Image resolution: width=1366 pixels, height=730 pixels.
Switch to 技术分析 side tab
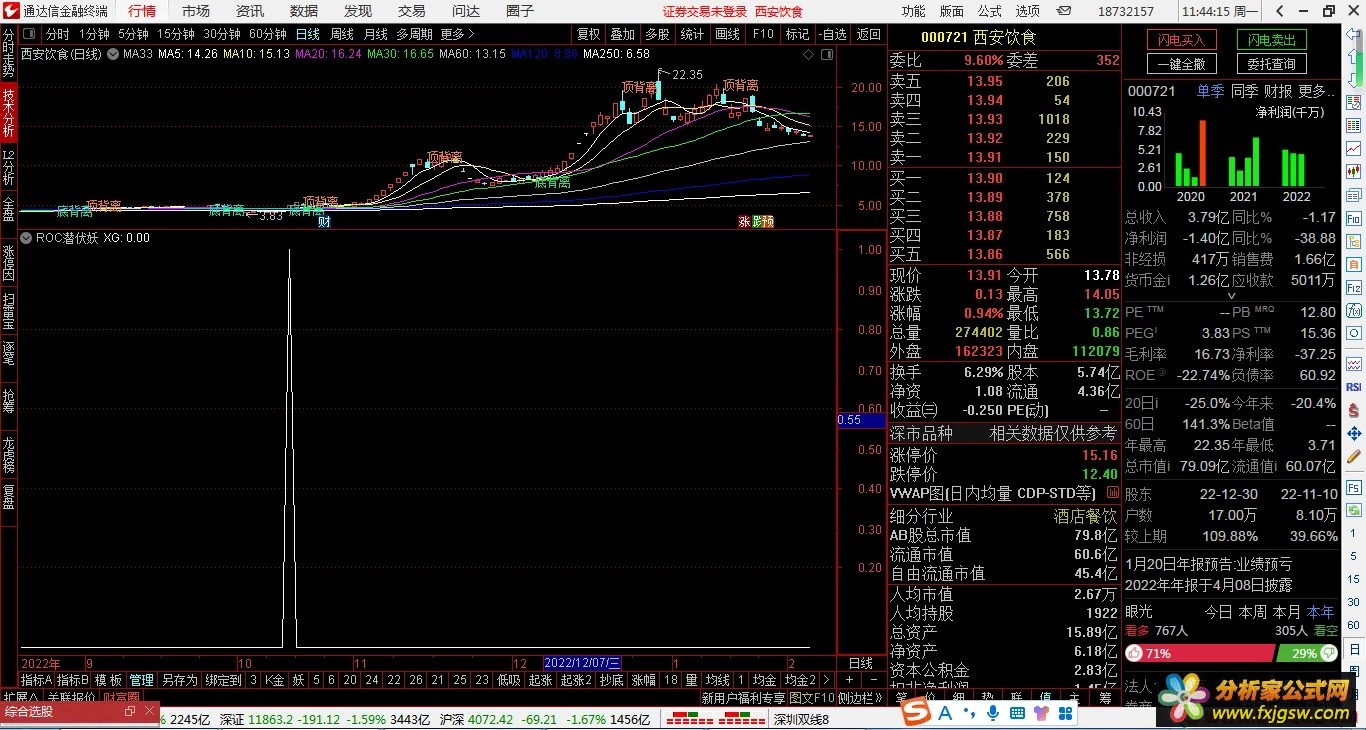pyautogui.click(x=8, y=112)
